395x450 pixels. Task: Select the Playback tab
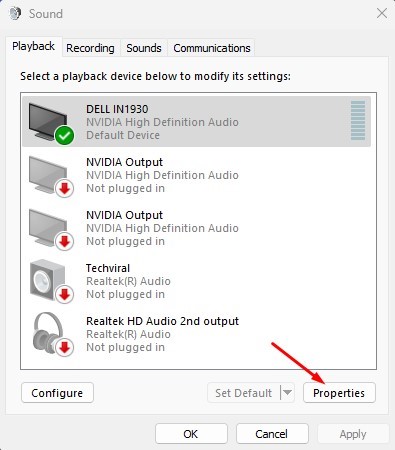(33, 46)
